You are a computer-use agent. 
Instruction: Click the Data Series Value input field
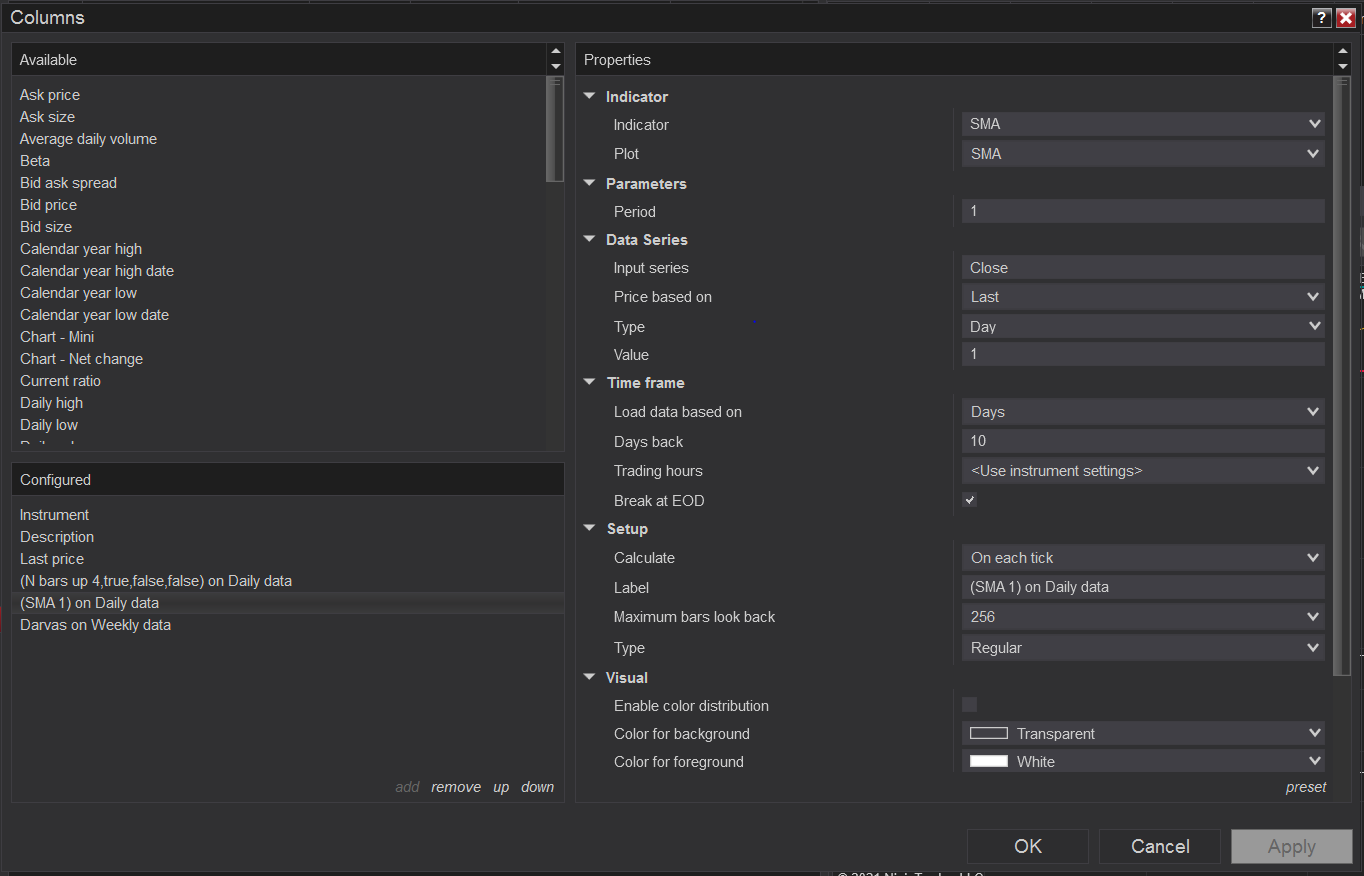click(1143, 355)
